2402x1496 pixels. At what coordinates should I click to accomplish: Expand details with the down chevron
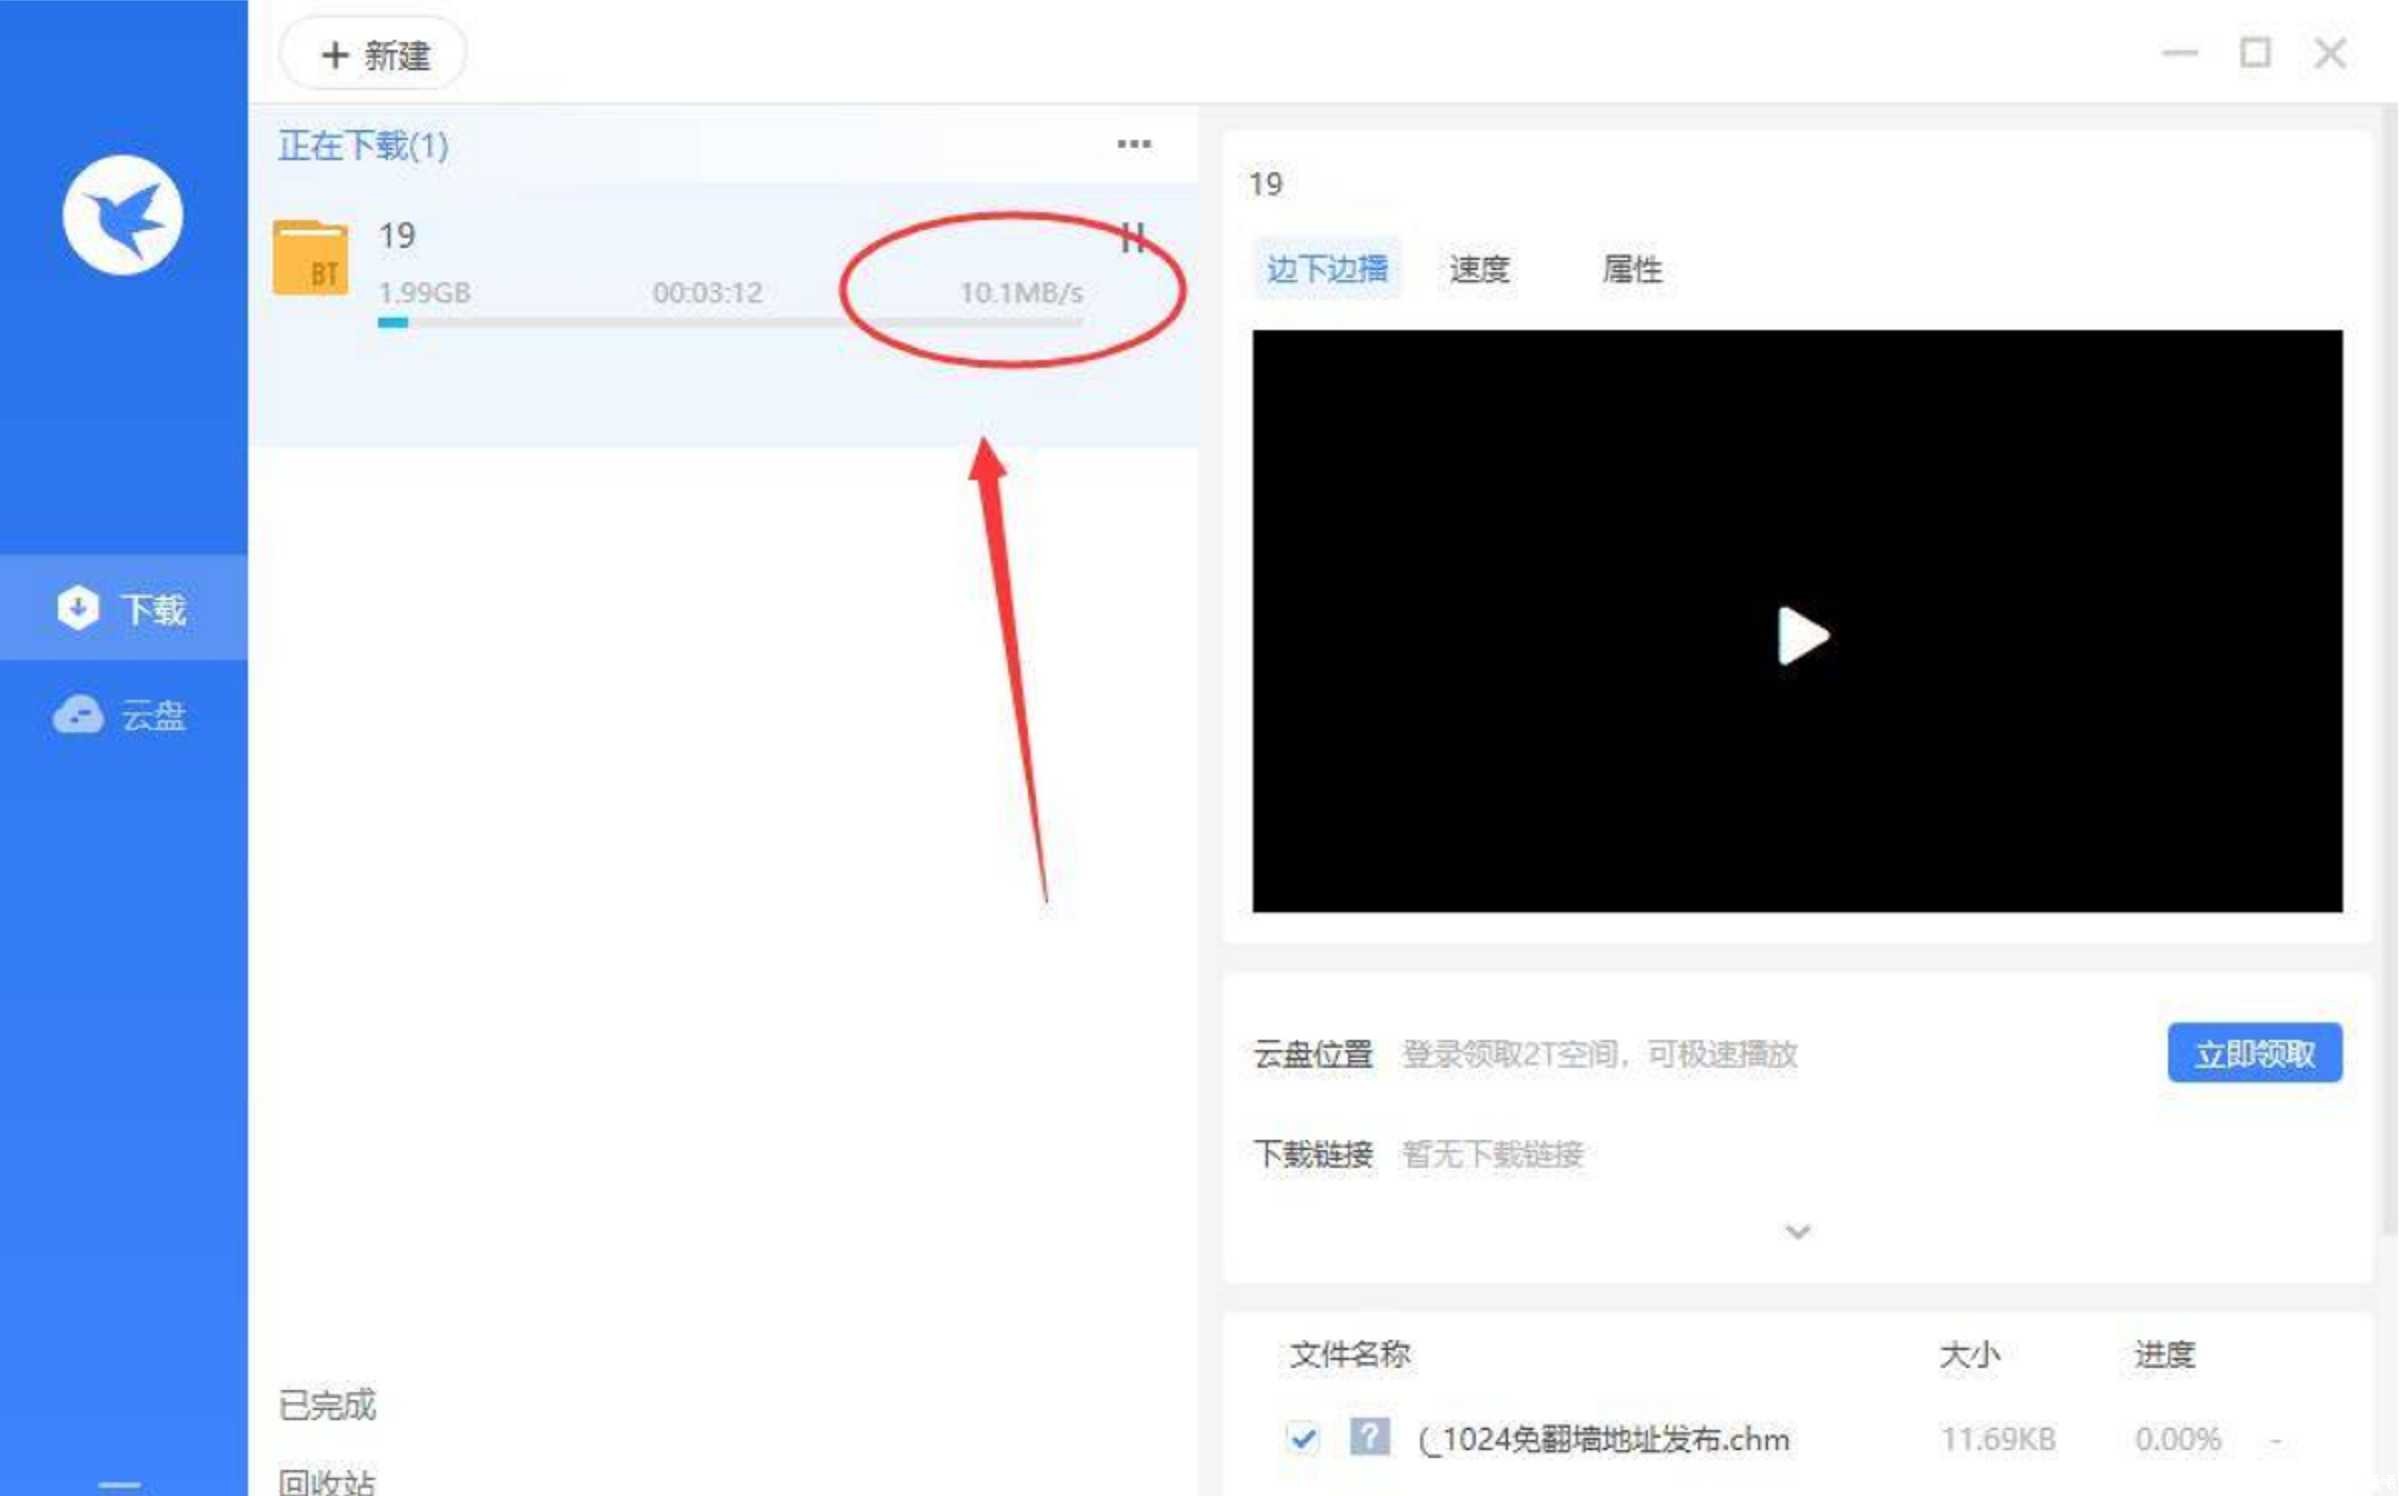coord(1798,1232)
